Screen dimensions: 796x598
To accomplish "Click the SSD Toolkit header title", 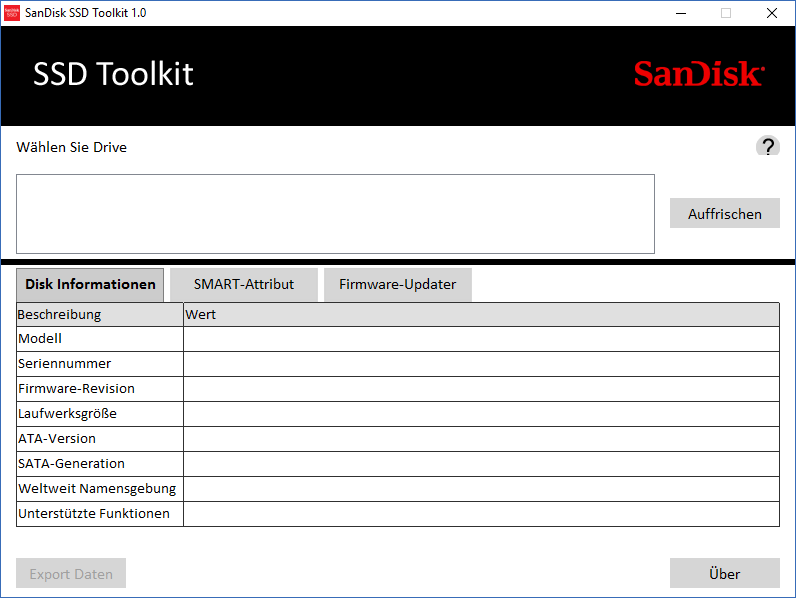I will point(113,74).
